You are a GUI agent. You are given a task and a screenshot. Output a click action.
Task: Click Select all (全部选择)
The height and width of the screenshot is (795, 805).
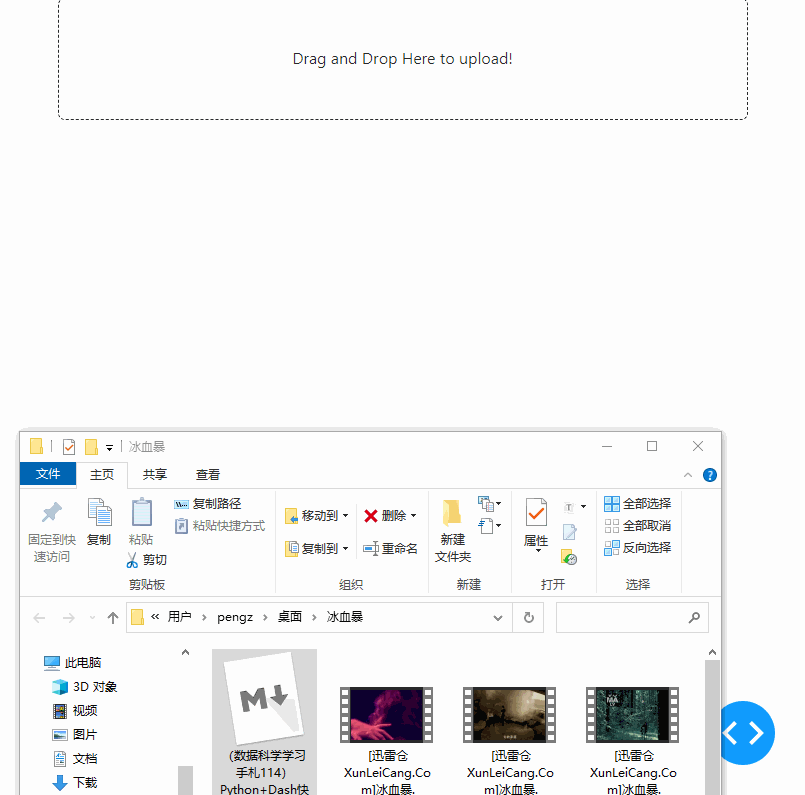tap(637, 504)
